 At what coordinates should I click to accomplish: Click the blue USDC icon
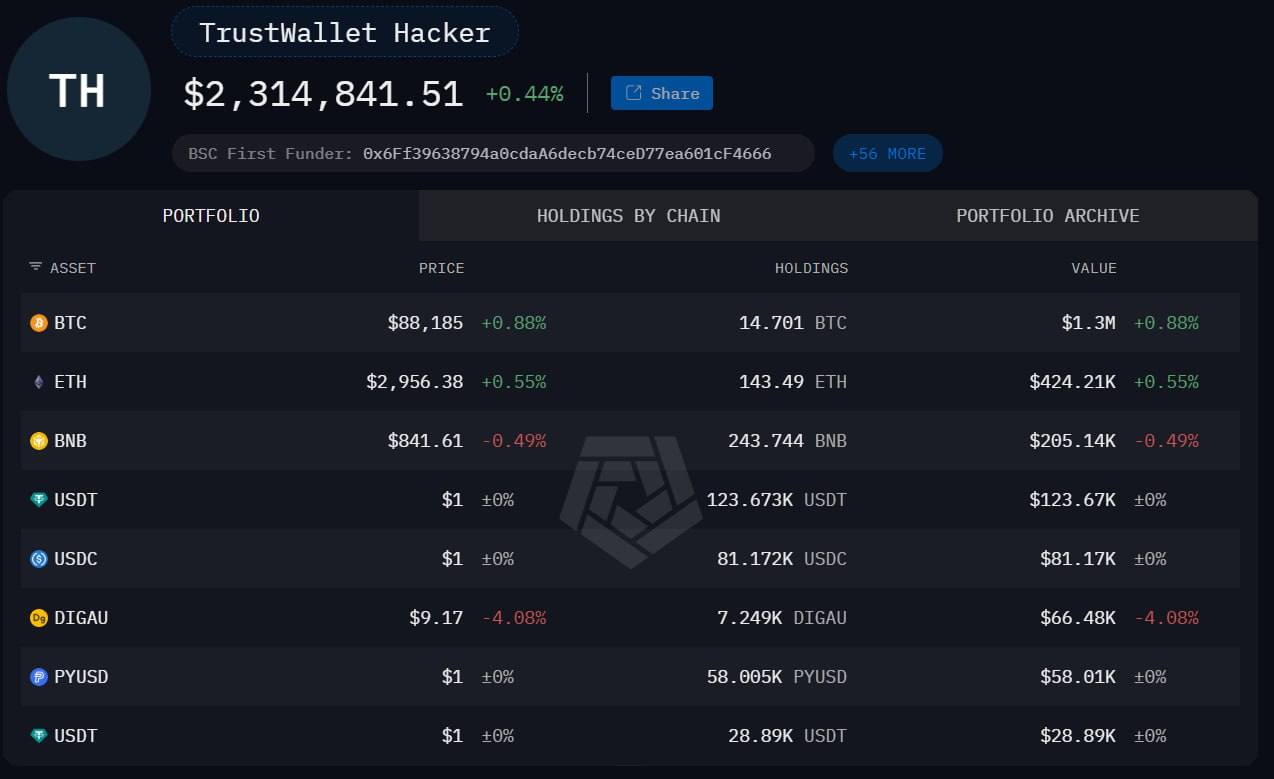[38, 558]
